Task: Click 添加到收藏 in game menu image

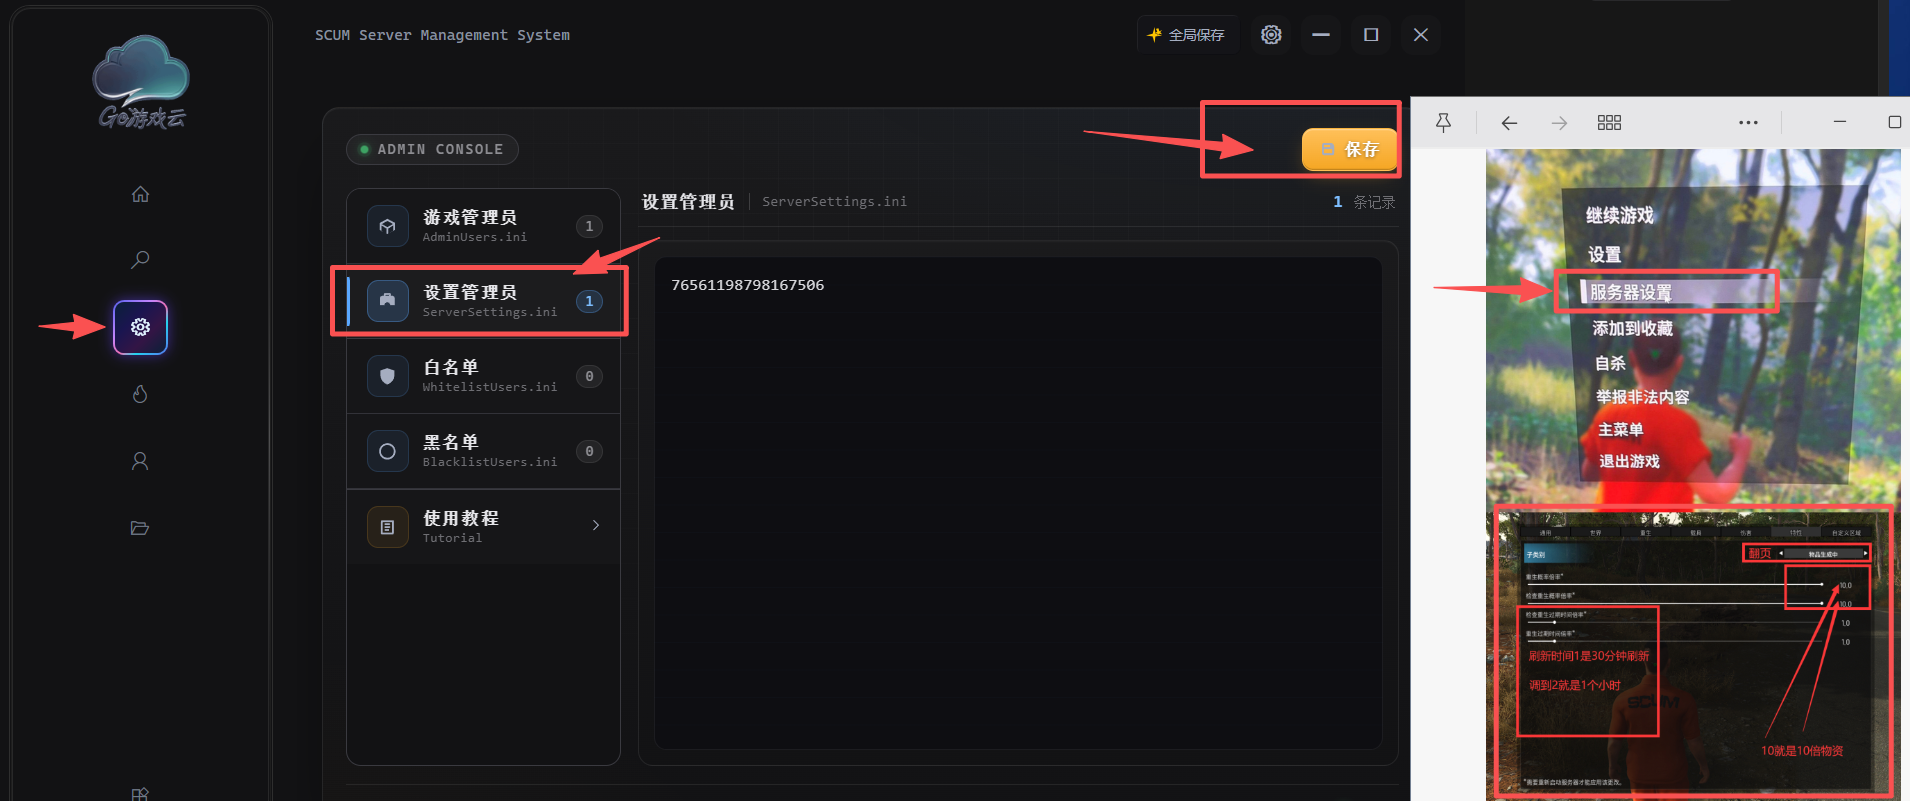Action: pos(1633,328)
